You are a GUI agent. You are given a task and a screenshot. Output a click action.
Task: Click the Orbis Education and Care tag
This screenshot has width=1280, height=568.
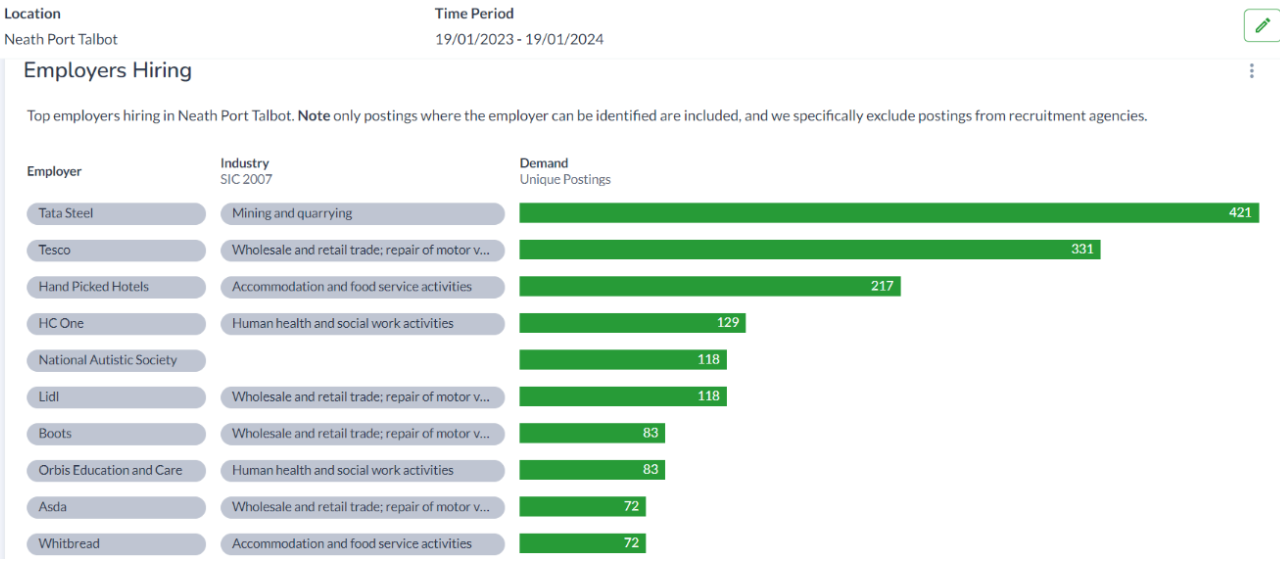[x=116, y=470]
